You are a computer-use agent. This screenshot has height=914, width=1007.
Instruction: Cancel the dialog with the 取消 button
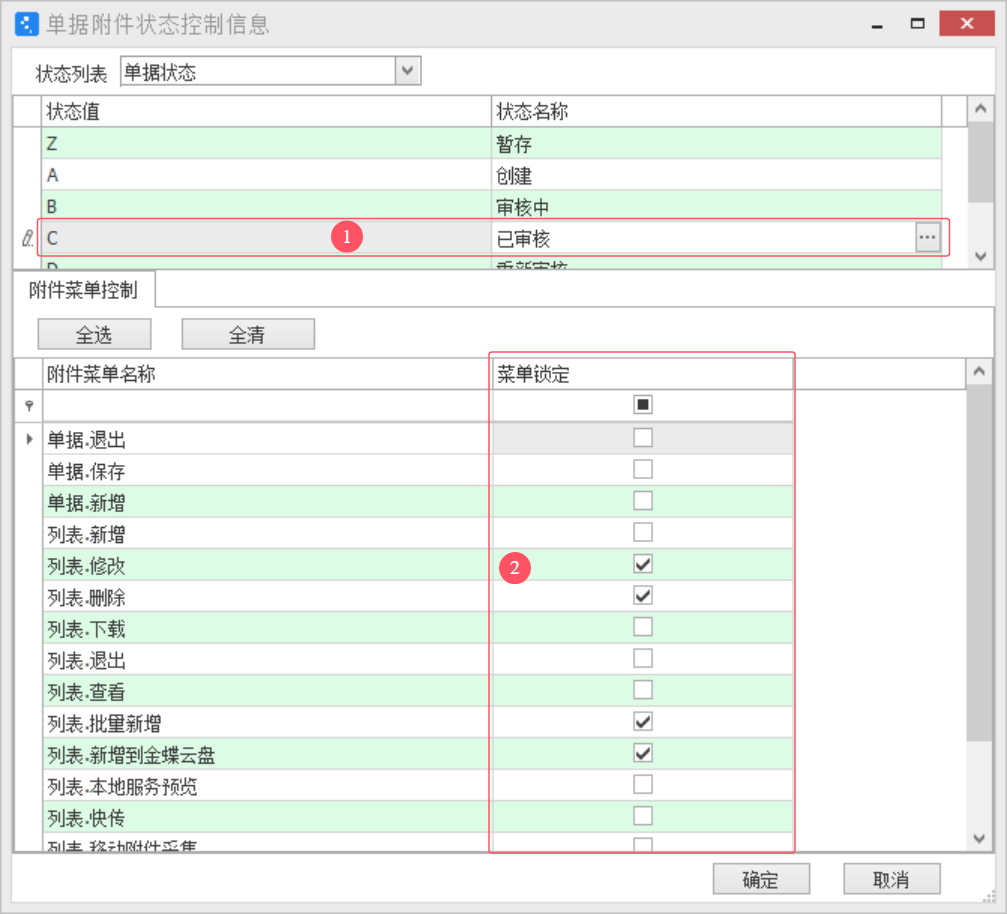point(891,879)
